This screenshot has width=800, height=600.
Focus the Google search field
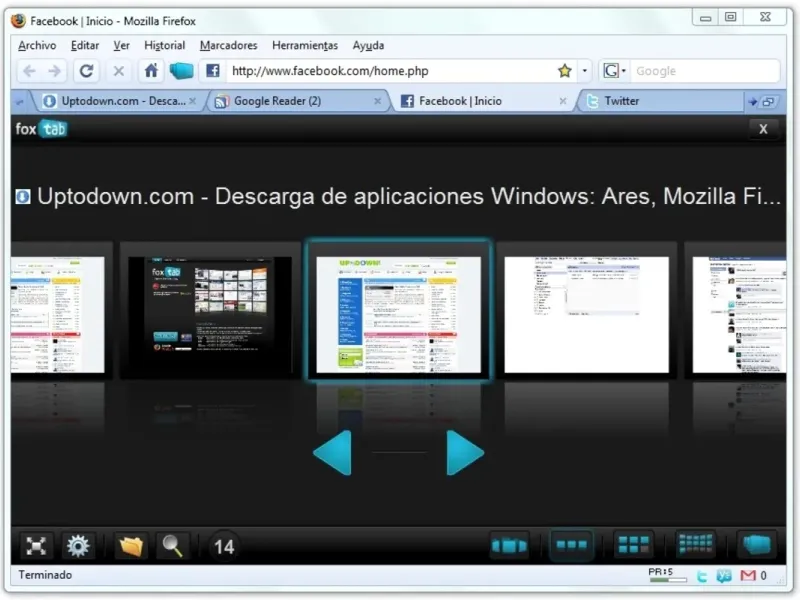click(x=704, y=71)
